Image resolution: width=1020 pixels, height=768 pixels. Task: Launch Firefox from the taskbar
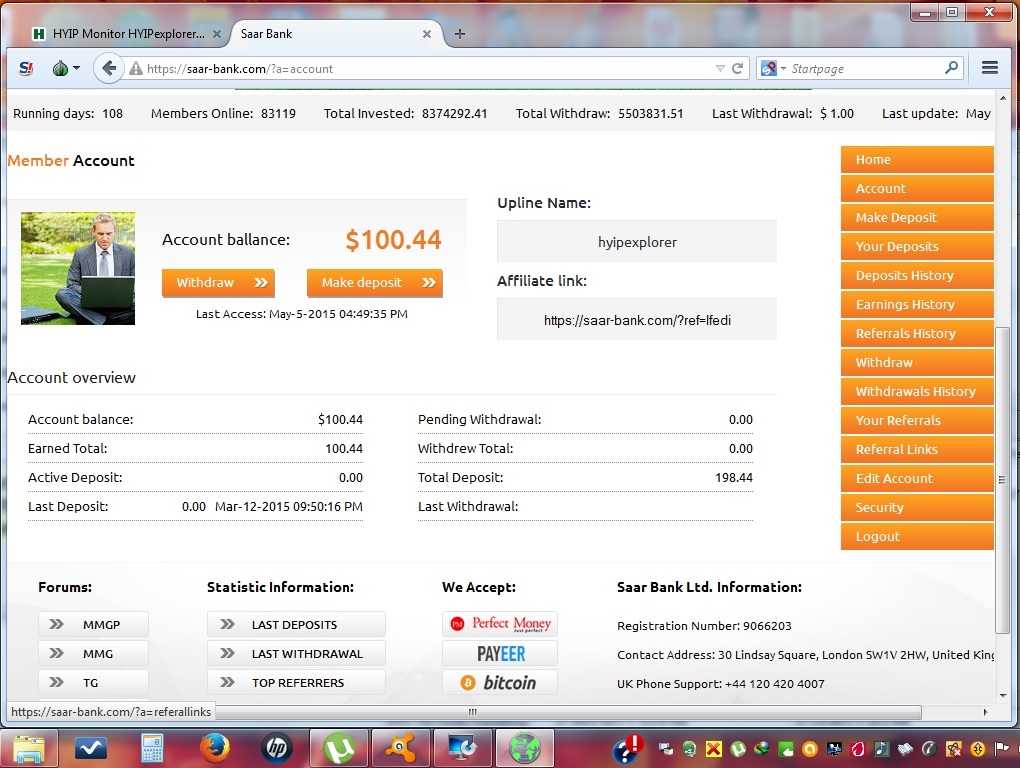click(213, 747)
